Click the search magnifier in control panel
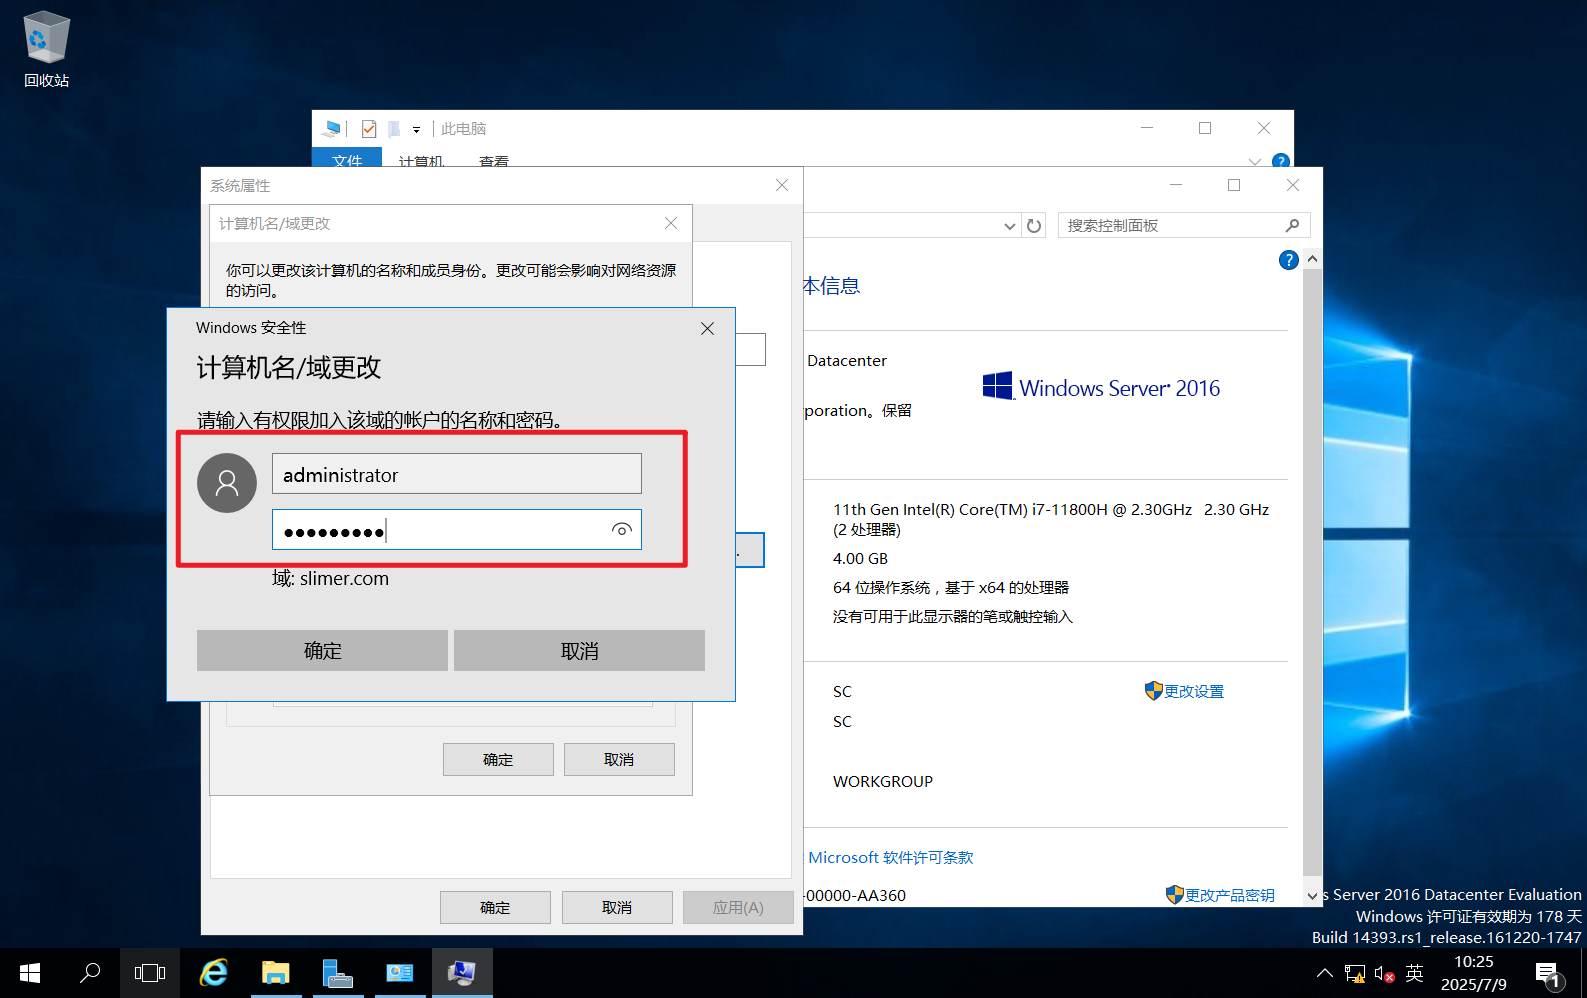The image size is (1587, 998). (1292, 226)
